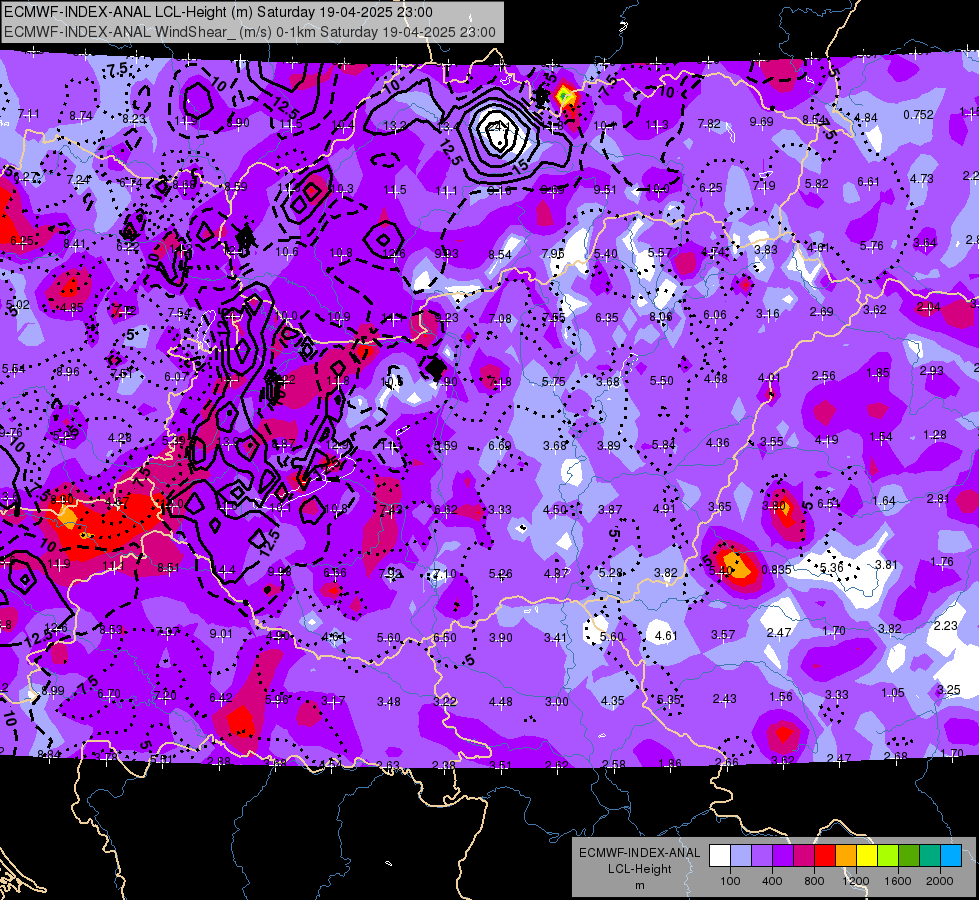
Task: Click the '3.57' grid value
Action: pyautogui.click(x=723, y=635)
